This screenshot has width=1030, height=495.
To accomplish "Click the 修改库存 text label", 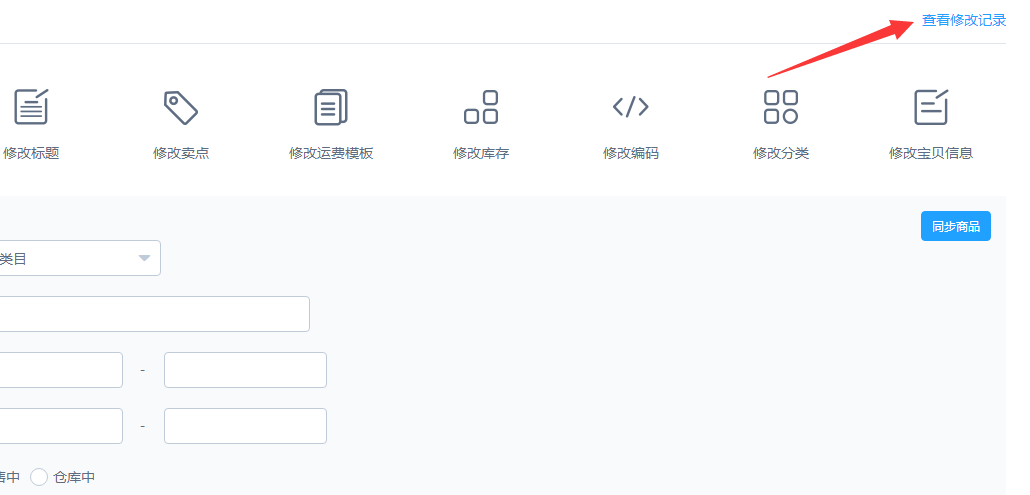I will tap(481, 153).
